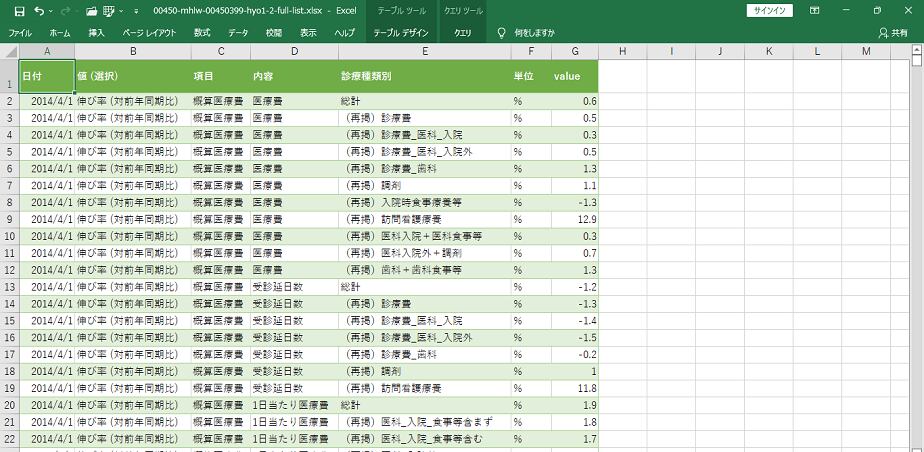Open the ファイル menu
The image size is (924, 452).
pyautogui.click(x=20, y=33)
